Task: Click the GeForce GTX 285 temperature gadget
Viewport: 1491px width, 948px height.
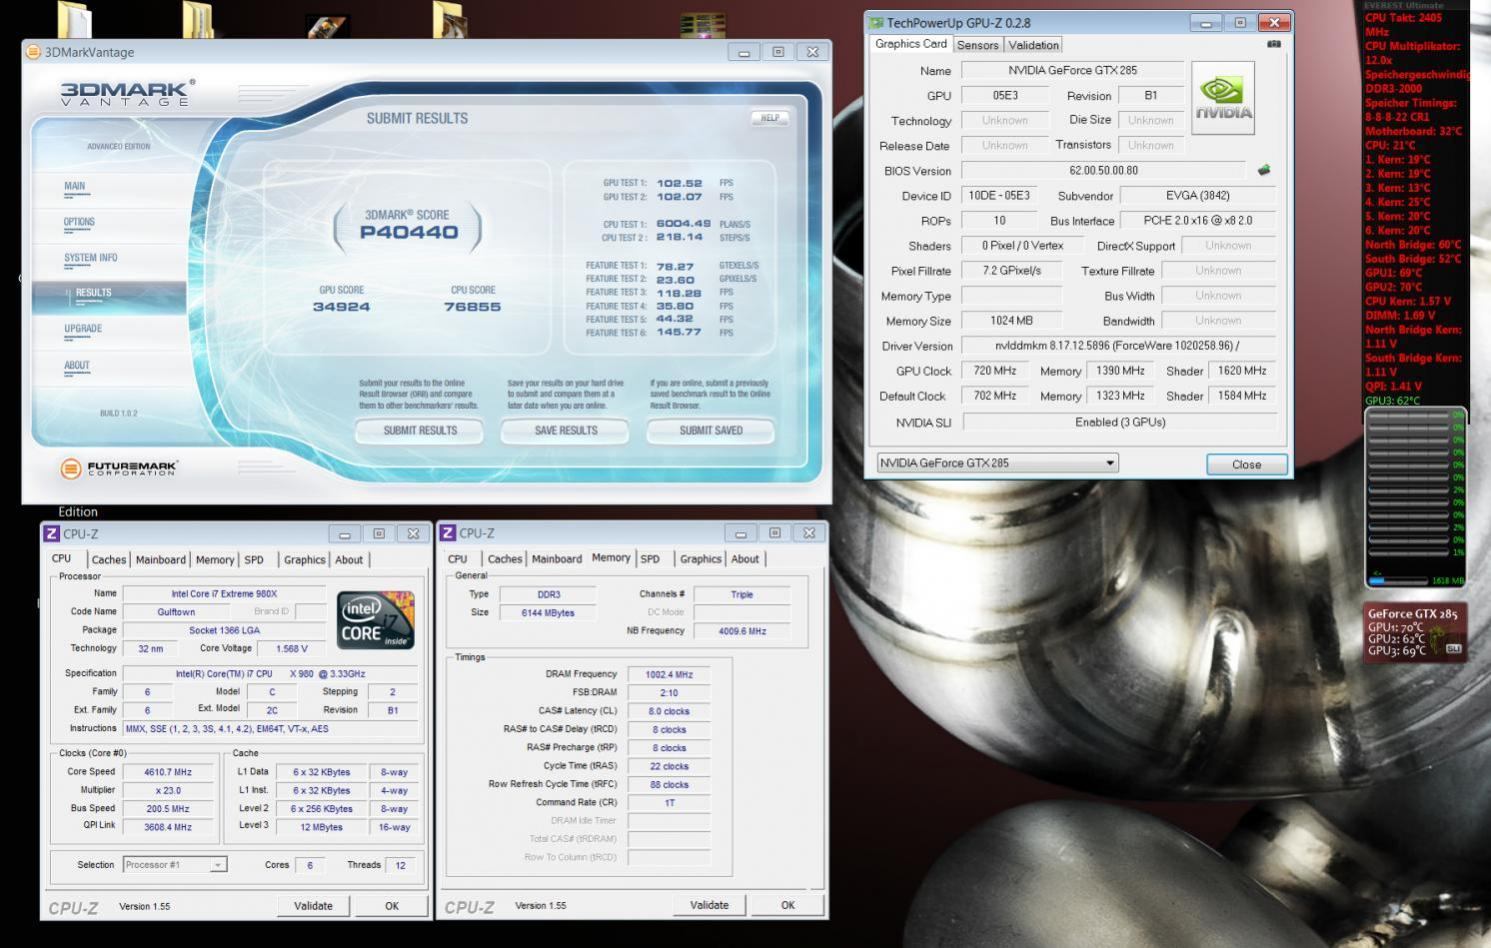Action: [1415, 632]
